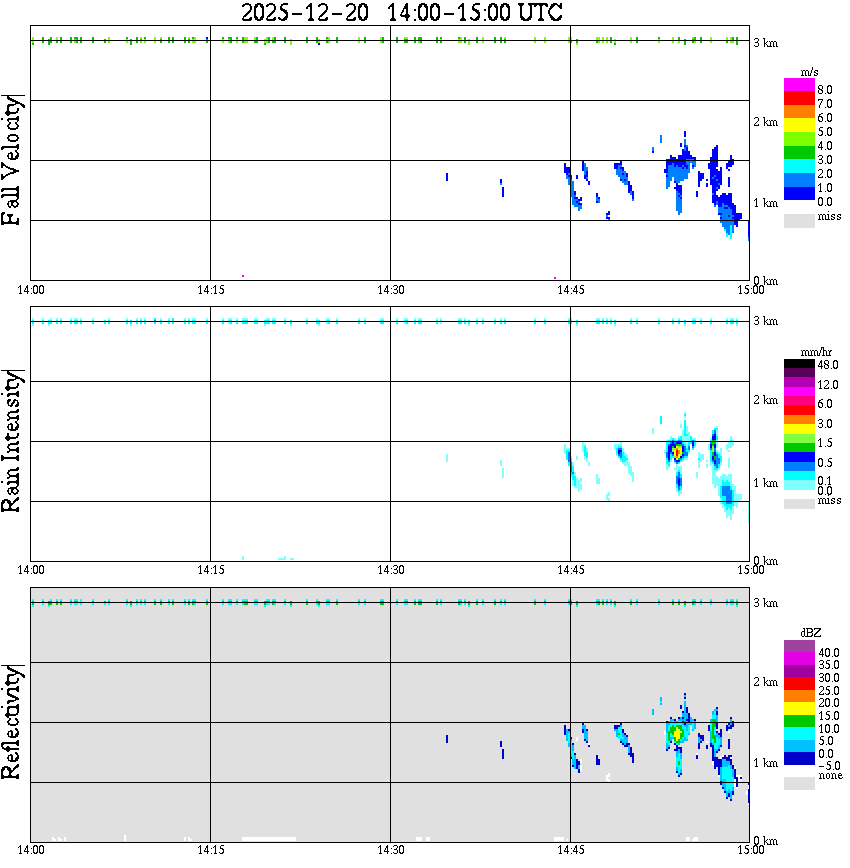Click the '14:30' time label under Reflectivity
The height and width of the screenshot is (868, 850).
pos(391,850)
